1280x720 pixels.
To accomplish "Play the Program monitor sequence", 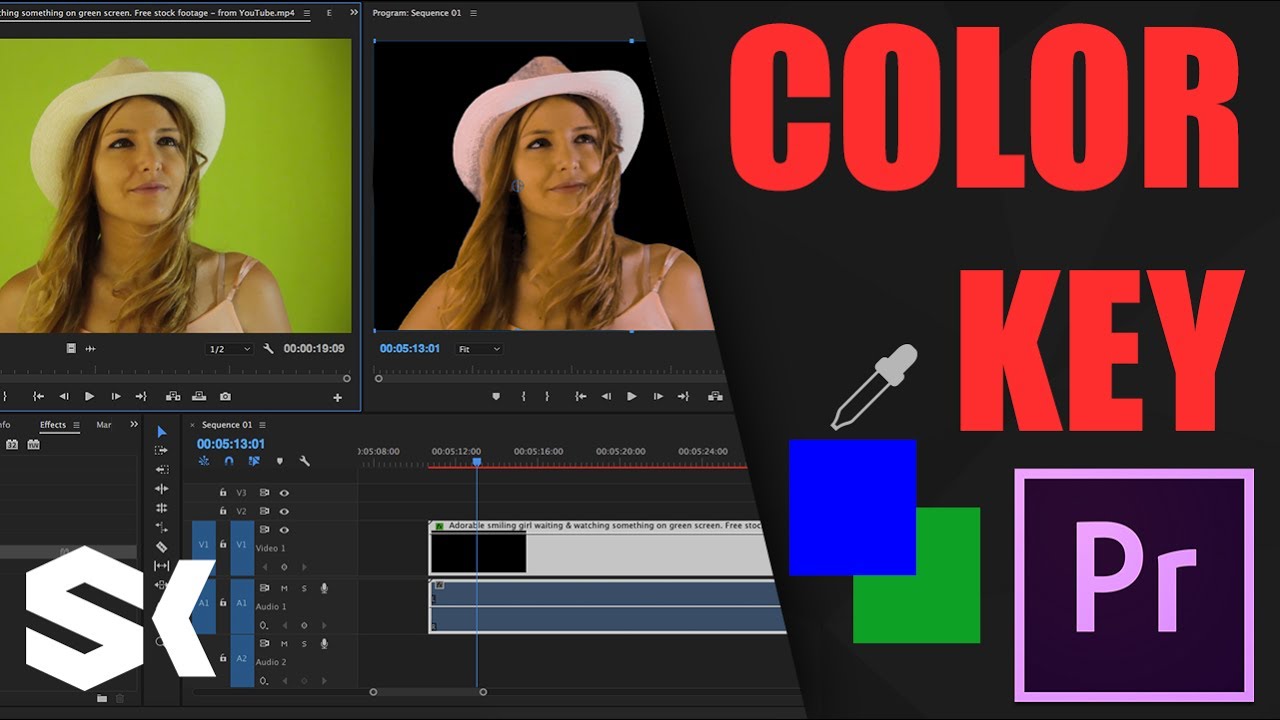I will (631, 397).
